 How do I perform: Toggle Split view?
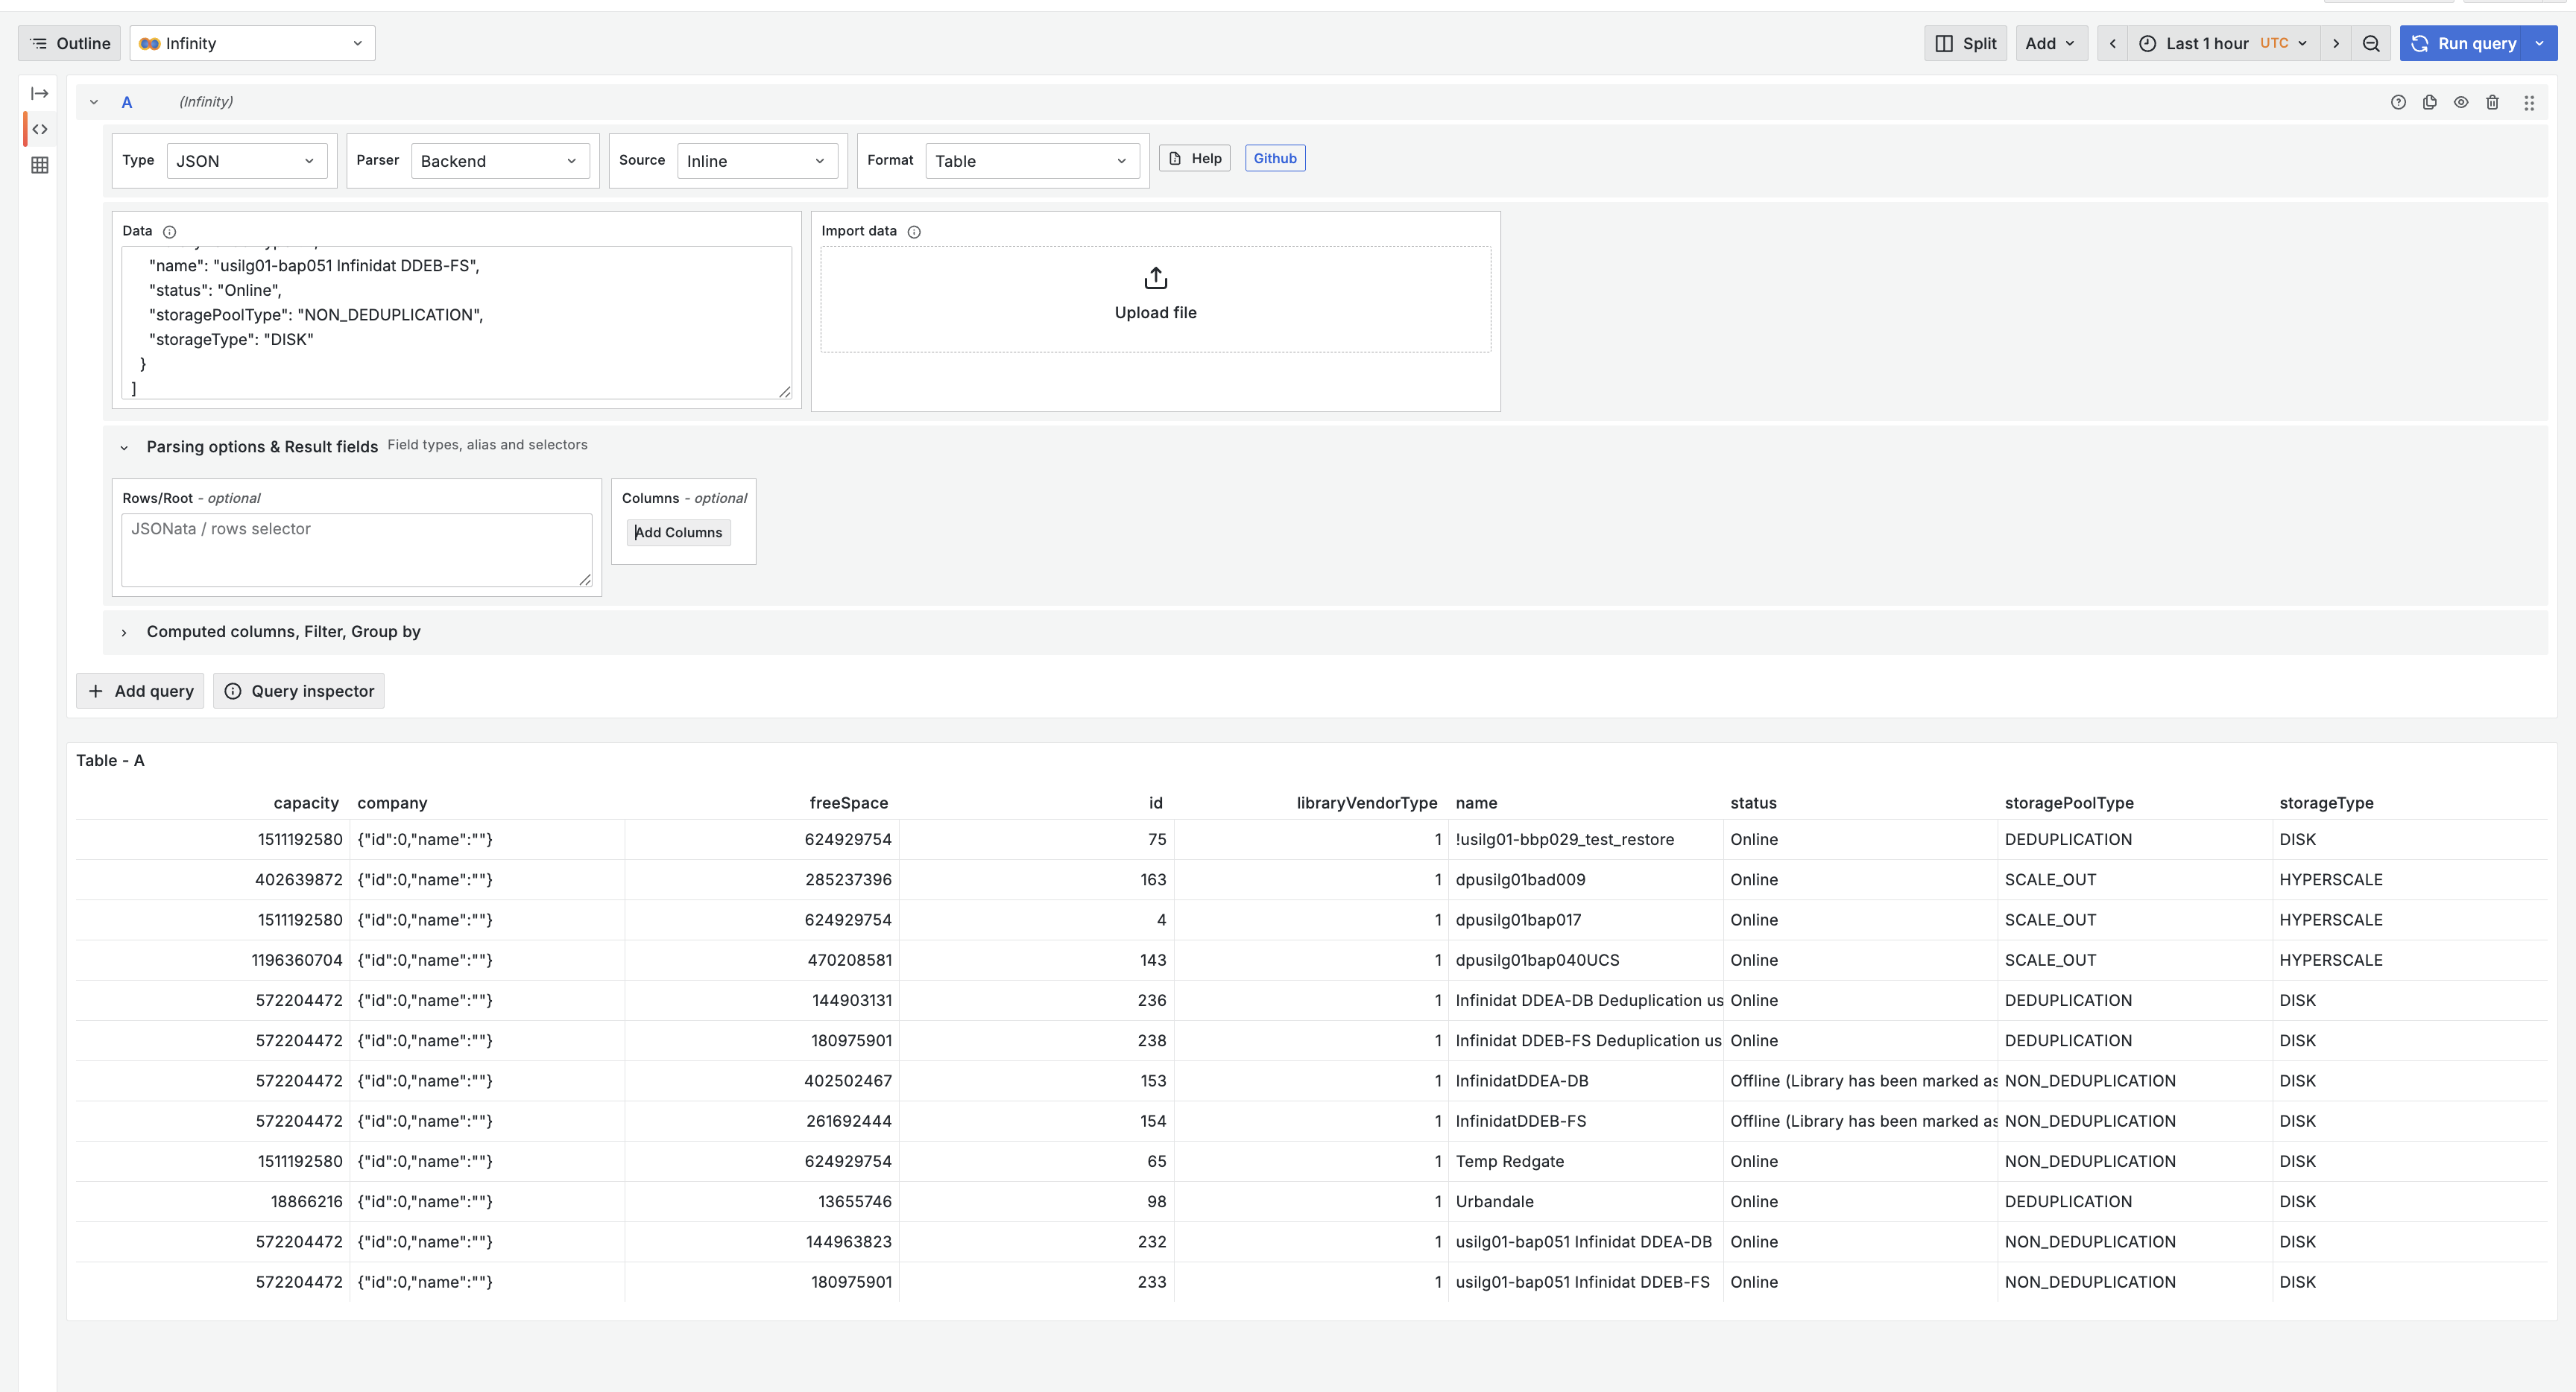coord(1965,43)
